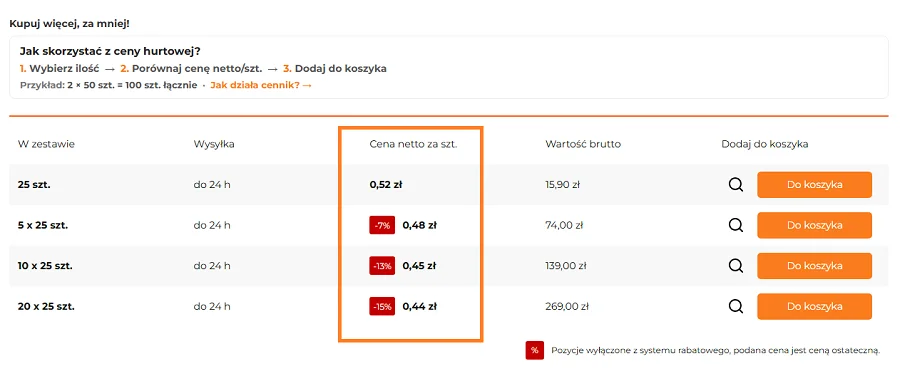This screenshot has height=371, width=900.
Task: Click the red % legend icon
Action: click(534, 350)
